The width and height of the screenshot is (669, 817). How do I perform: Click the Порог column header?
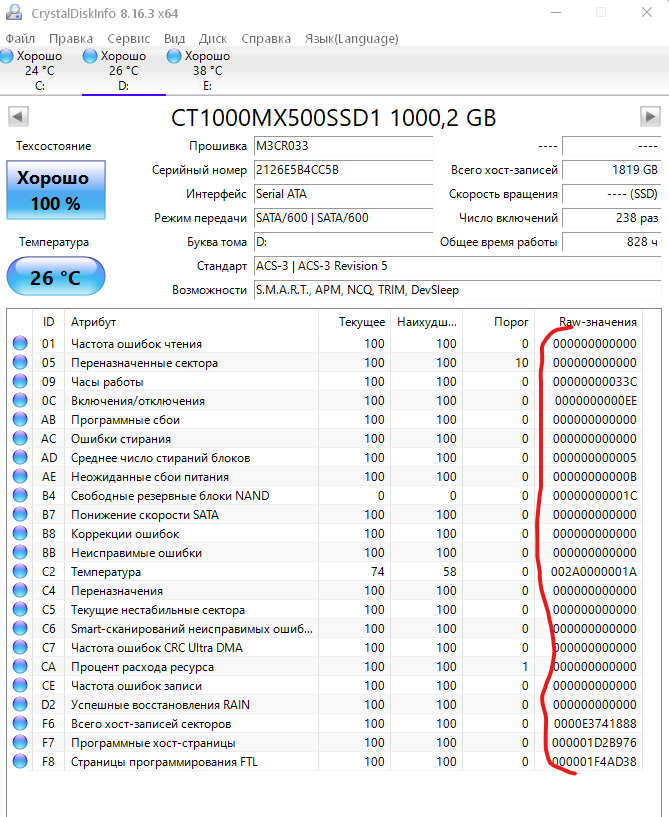499,322
